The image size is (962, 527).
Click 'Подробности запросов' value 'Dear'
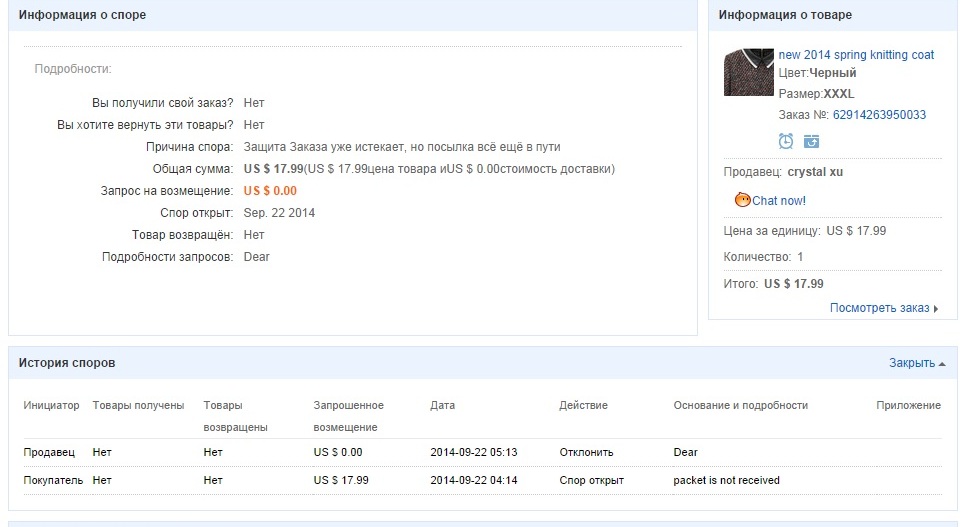pos(256,257)
